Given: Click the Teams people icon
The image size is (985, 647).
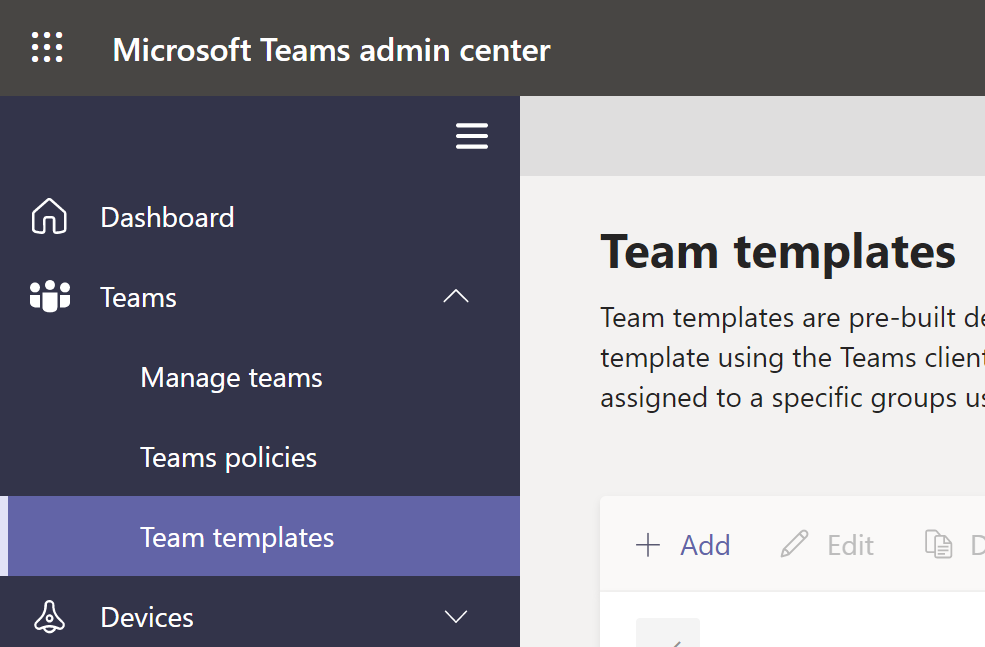Looking at the screenshot, I should pos(50,296).
